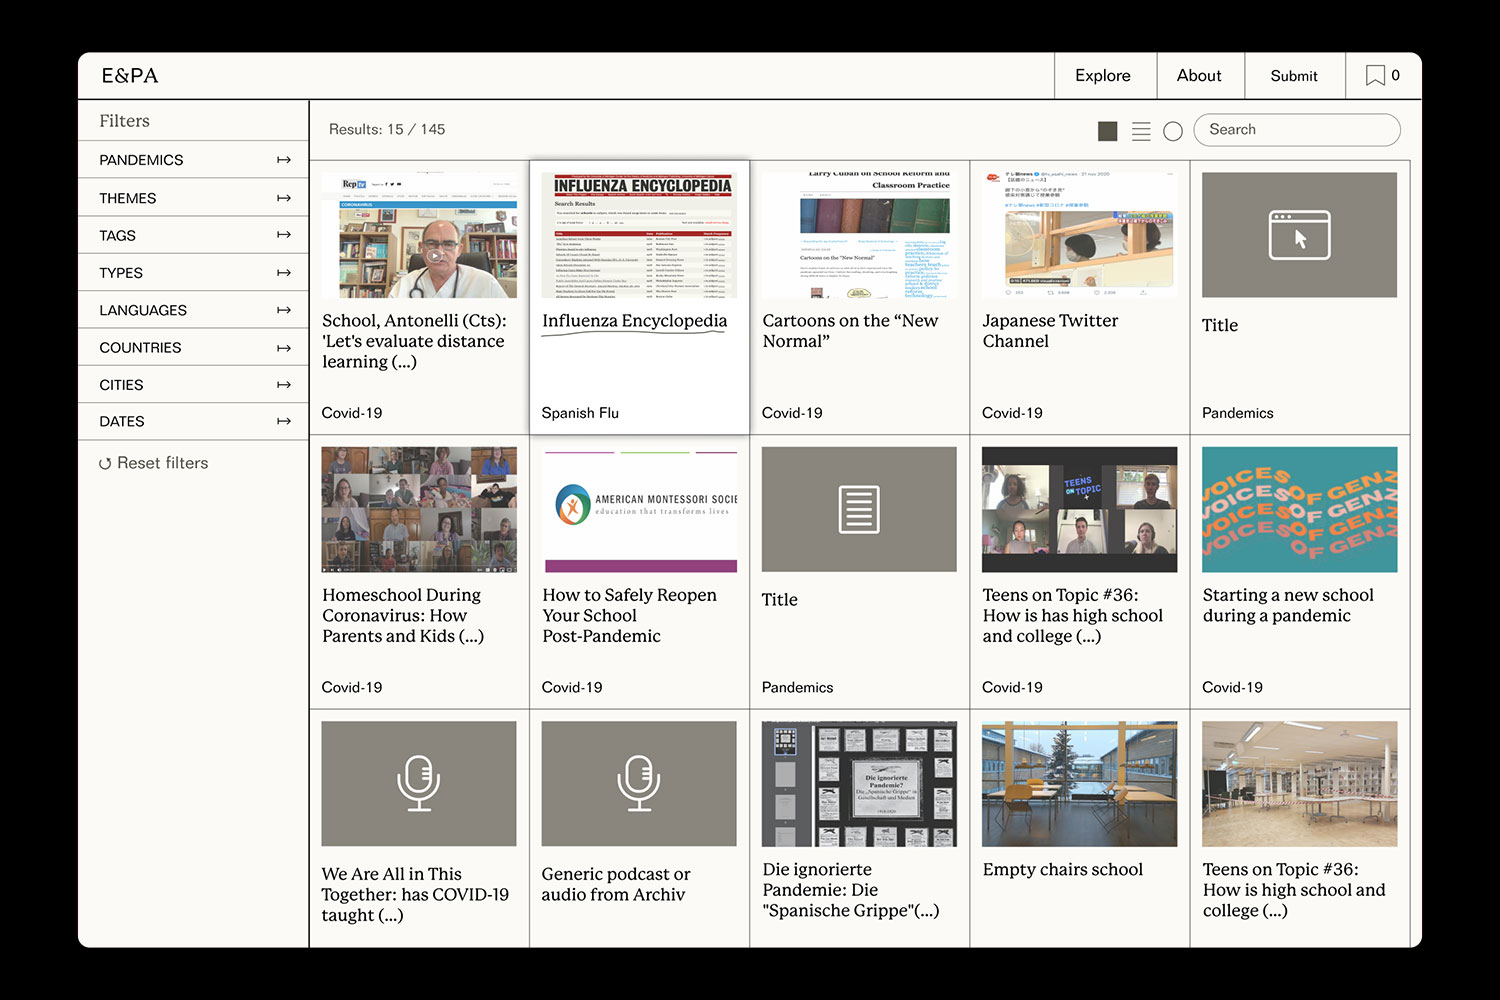Switch to grid view icon

[1107, 131]
